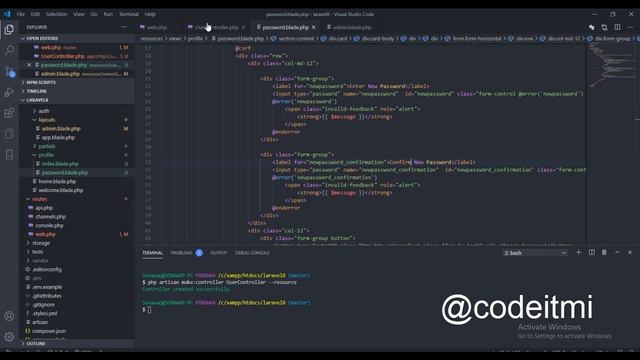Screen dimensions: 640x360
Task: Open console.php in routes folder
Action: pyautogui.click(x=49, y=226)
